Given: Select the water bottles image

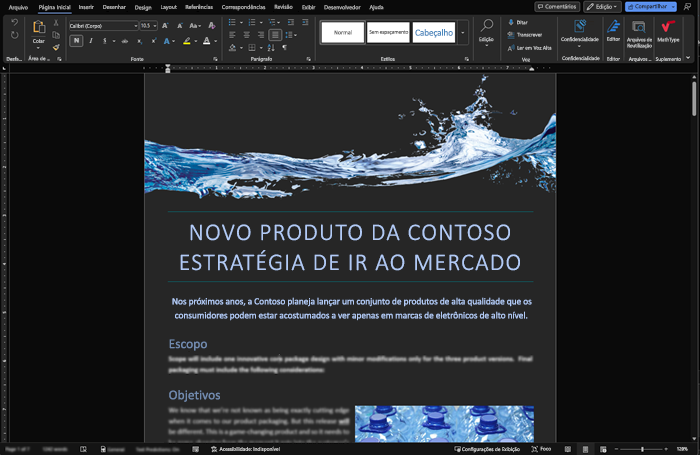Looking at the screenshot, I should pyautogui.click(x=444, y=424).
